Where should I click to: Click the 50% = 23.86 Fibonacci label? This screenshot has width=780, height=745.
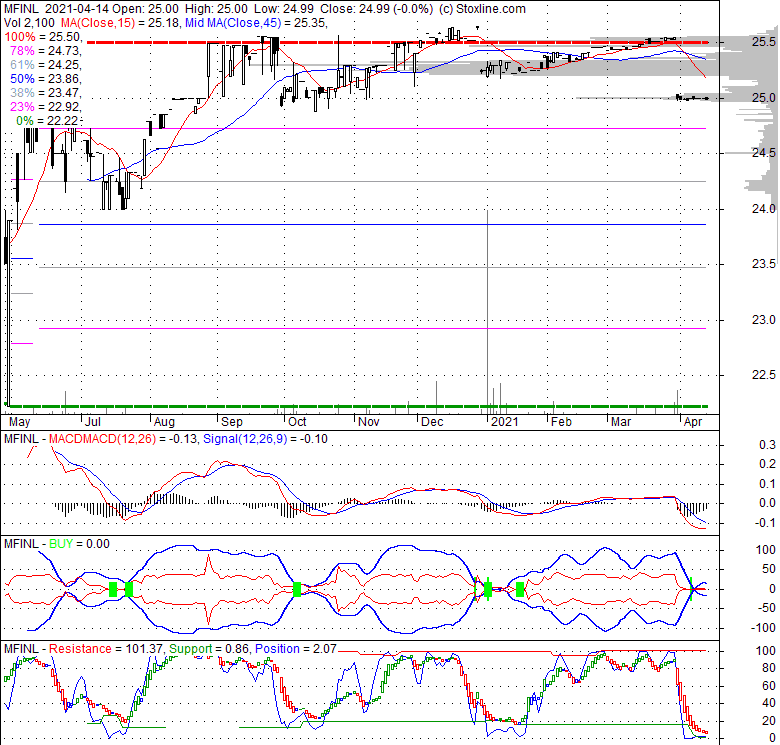point(45,79)
